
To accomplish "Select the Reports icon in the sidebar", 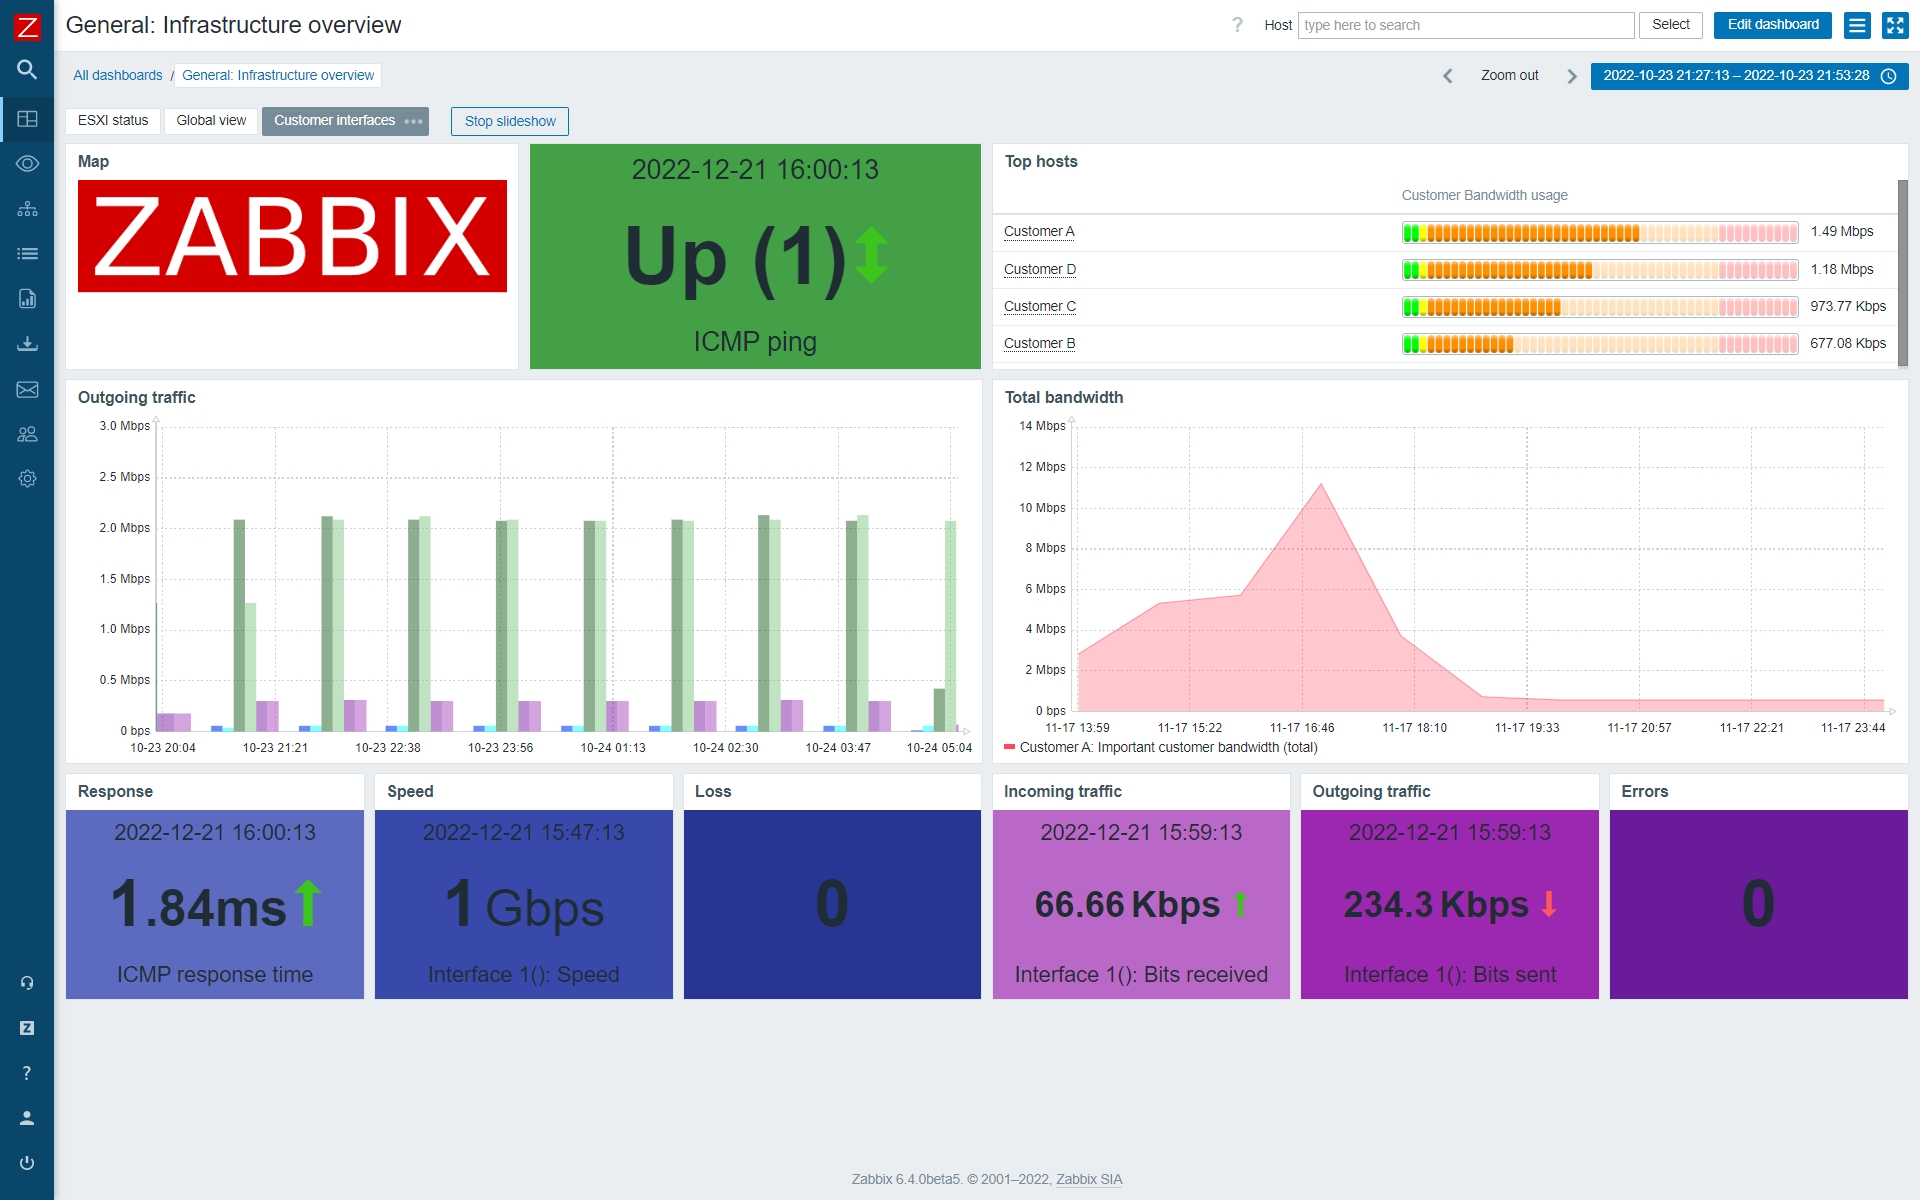I will [x=27, y=298].
